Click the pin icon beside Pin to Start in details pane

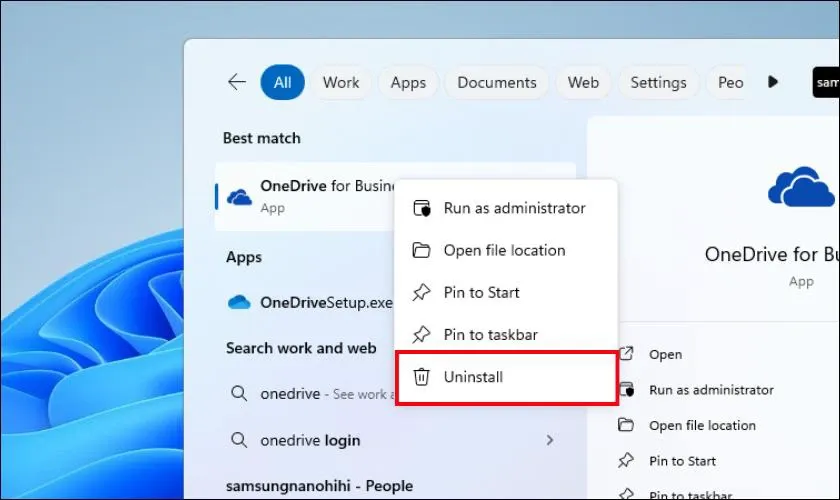626,460
